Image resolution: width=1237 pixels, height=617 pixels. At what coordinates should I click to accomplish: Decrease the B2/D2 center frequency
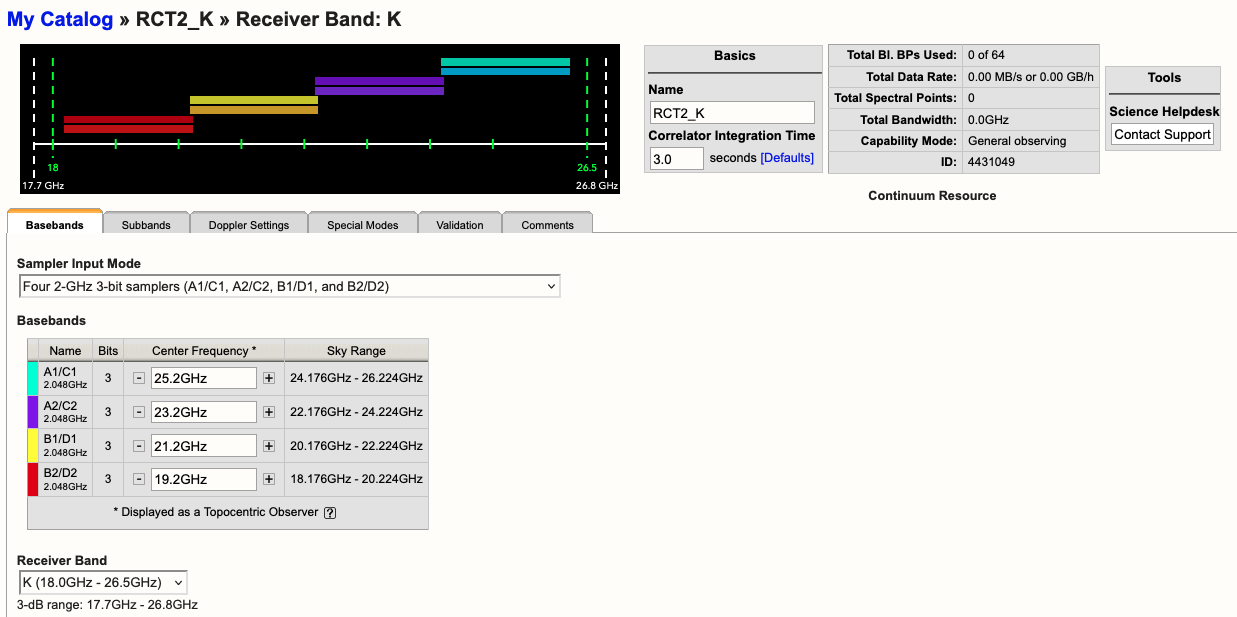click(x=138, y=479)
